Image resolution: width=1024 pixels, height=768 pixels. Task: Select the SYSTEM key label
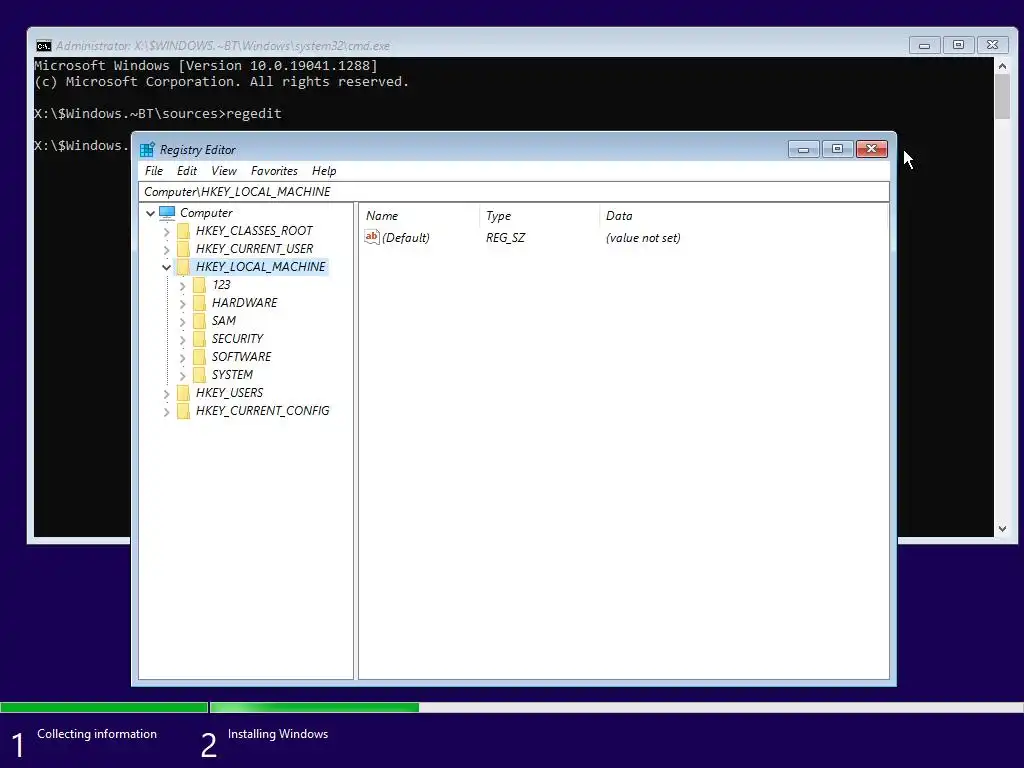[x=232, y=374]
